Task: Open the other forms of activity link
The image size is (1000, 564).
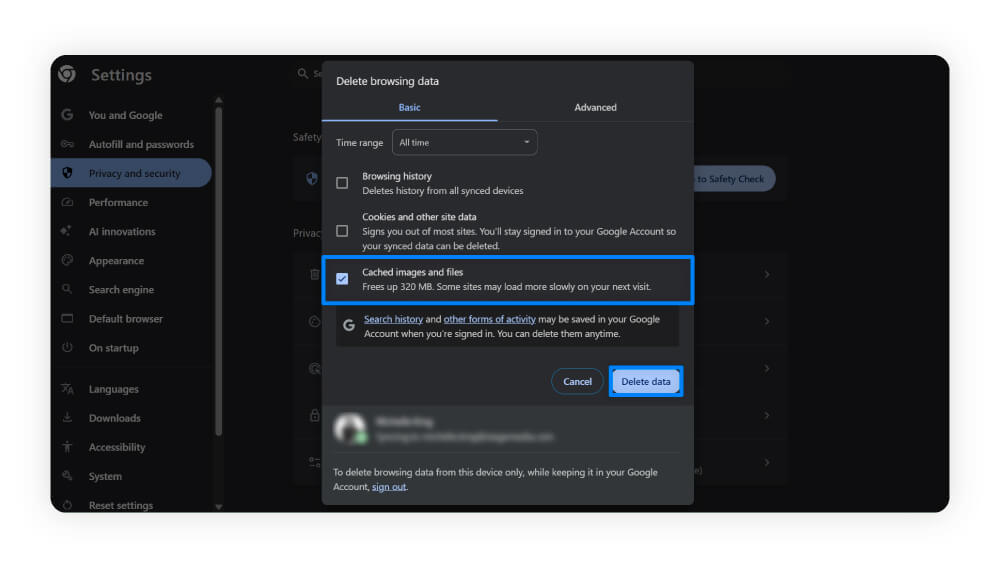Action: coord(489,319)
